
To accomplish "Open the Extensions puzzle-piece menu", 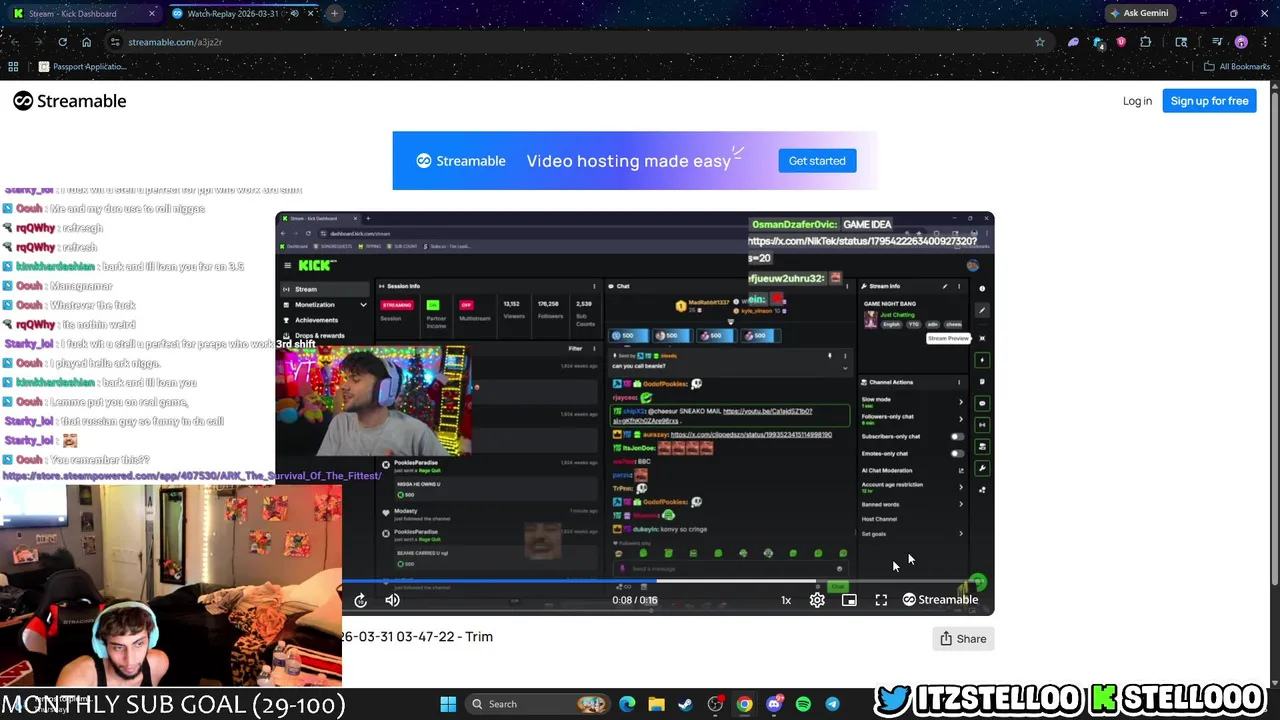I will (x=1146, y=42).
